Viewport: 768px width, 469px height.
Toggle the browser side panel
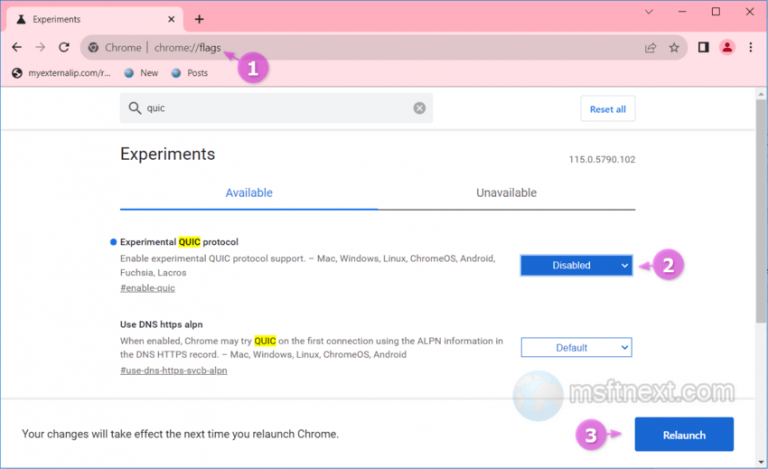click(703, 47)
